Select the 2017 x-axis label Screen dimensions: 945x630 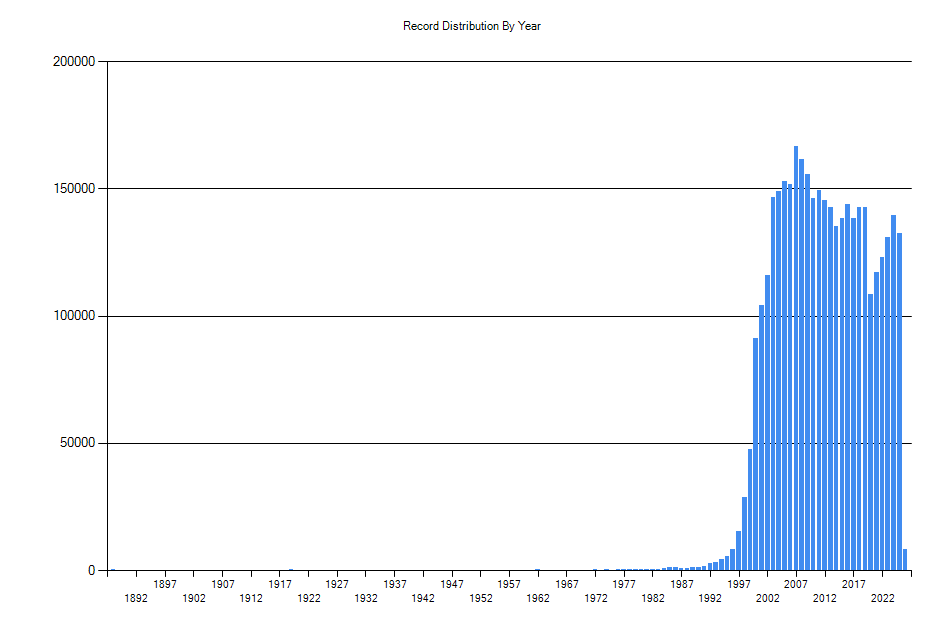coord(854,584)
